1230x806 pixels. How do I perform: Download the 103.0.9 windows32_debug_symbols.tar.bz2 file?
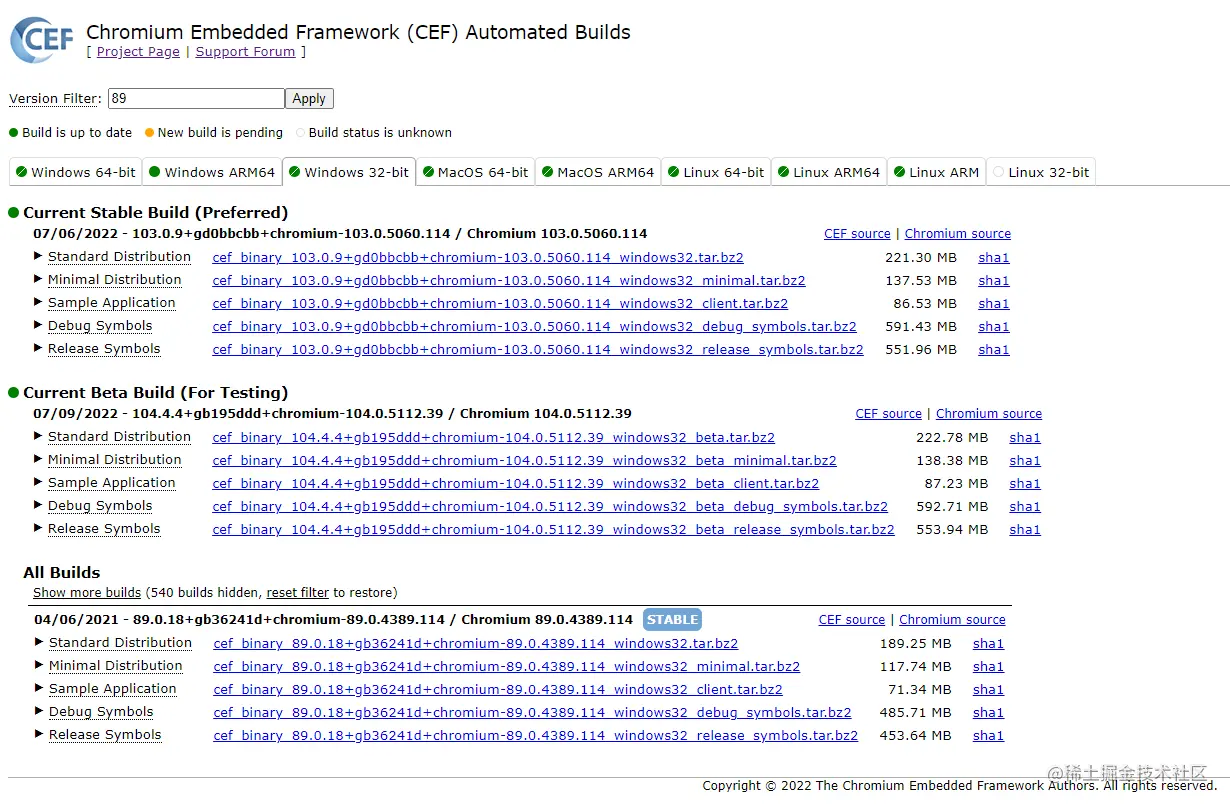coord(534,327)
